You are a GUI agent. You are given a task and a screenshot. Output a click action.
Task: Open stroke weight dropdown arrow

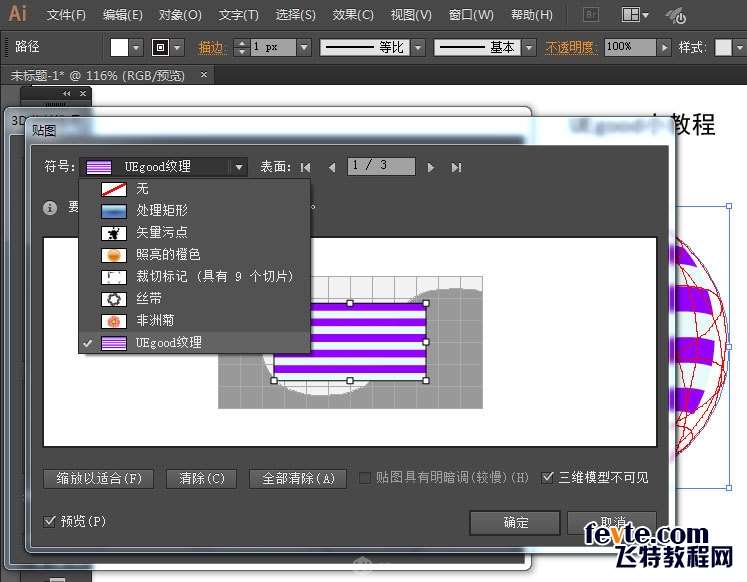304,48
